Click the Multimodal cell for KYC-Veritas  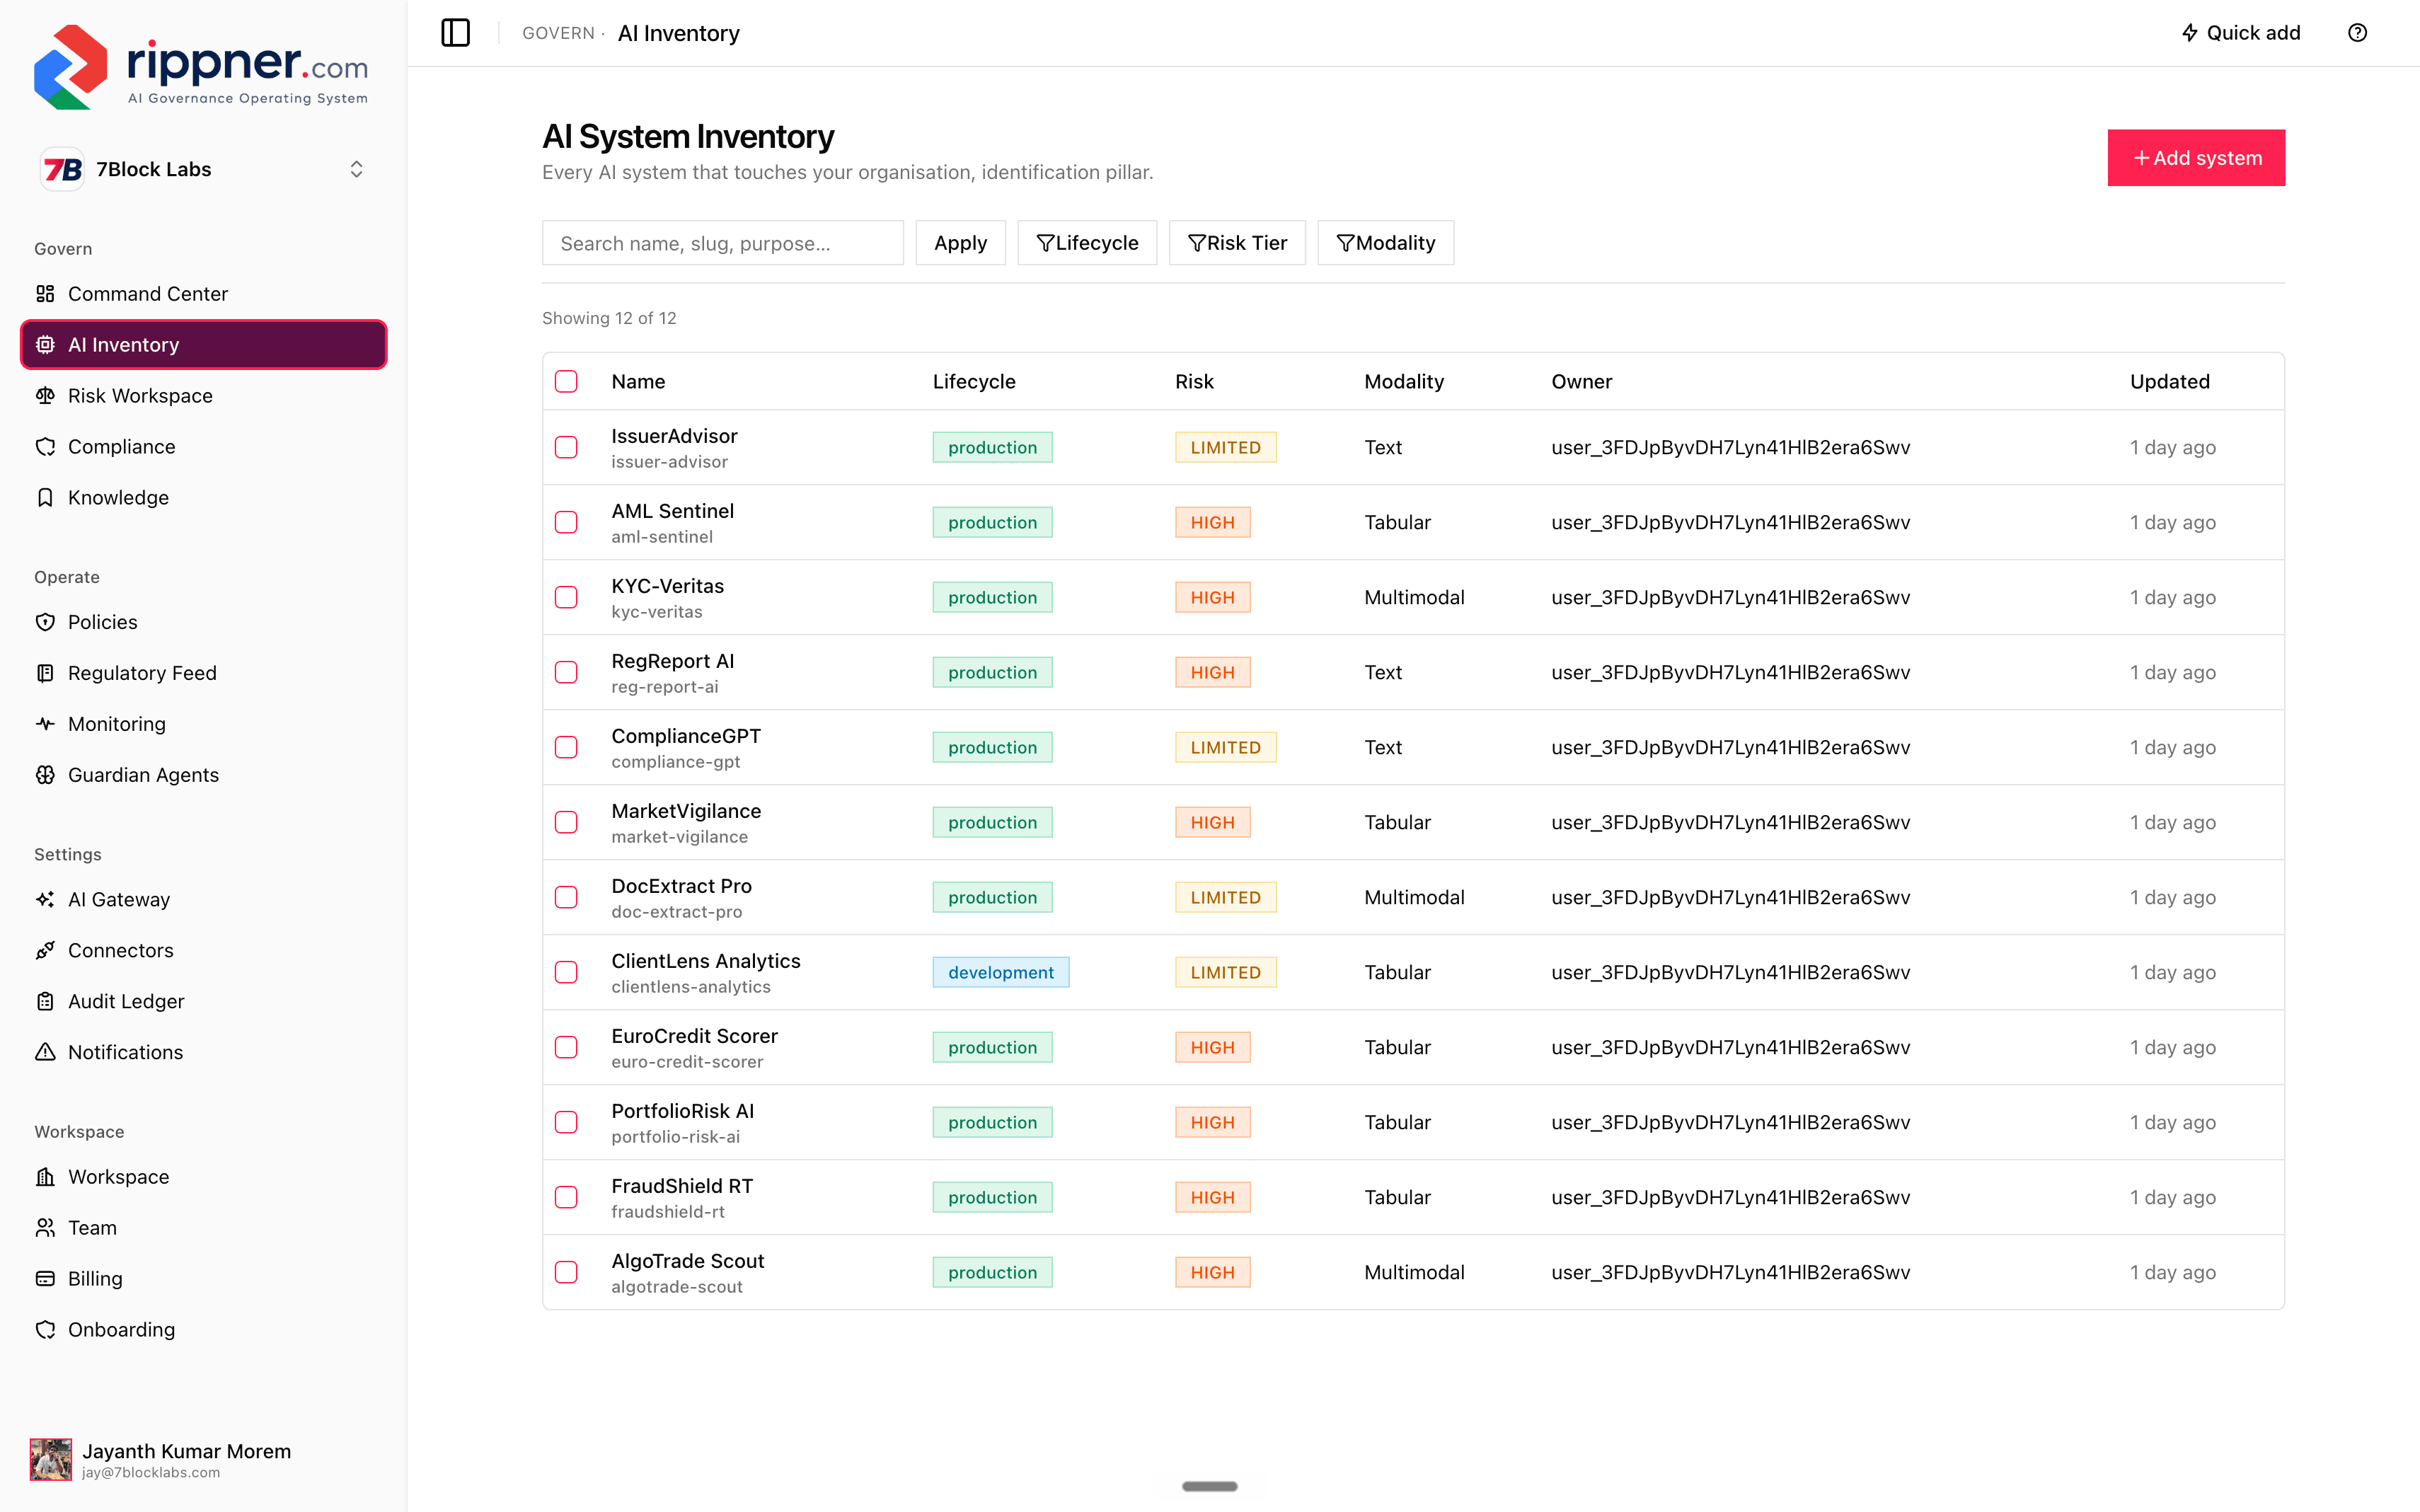(1414, 597)
